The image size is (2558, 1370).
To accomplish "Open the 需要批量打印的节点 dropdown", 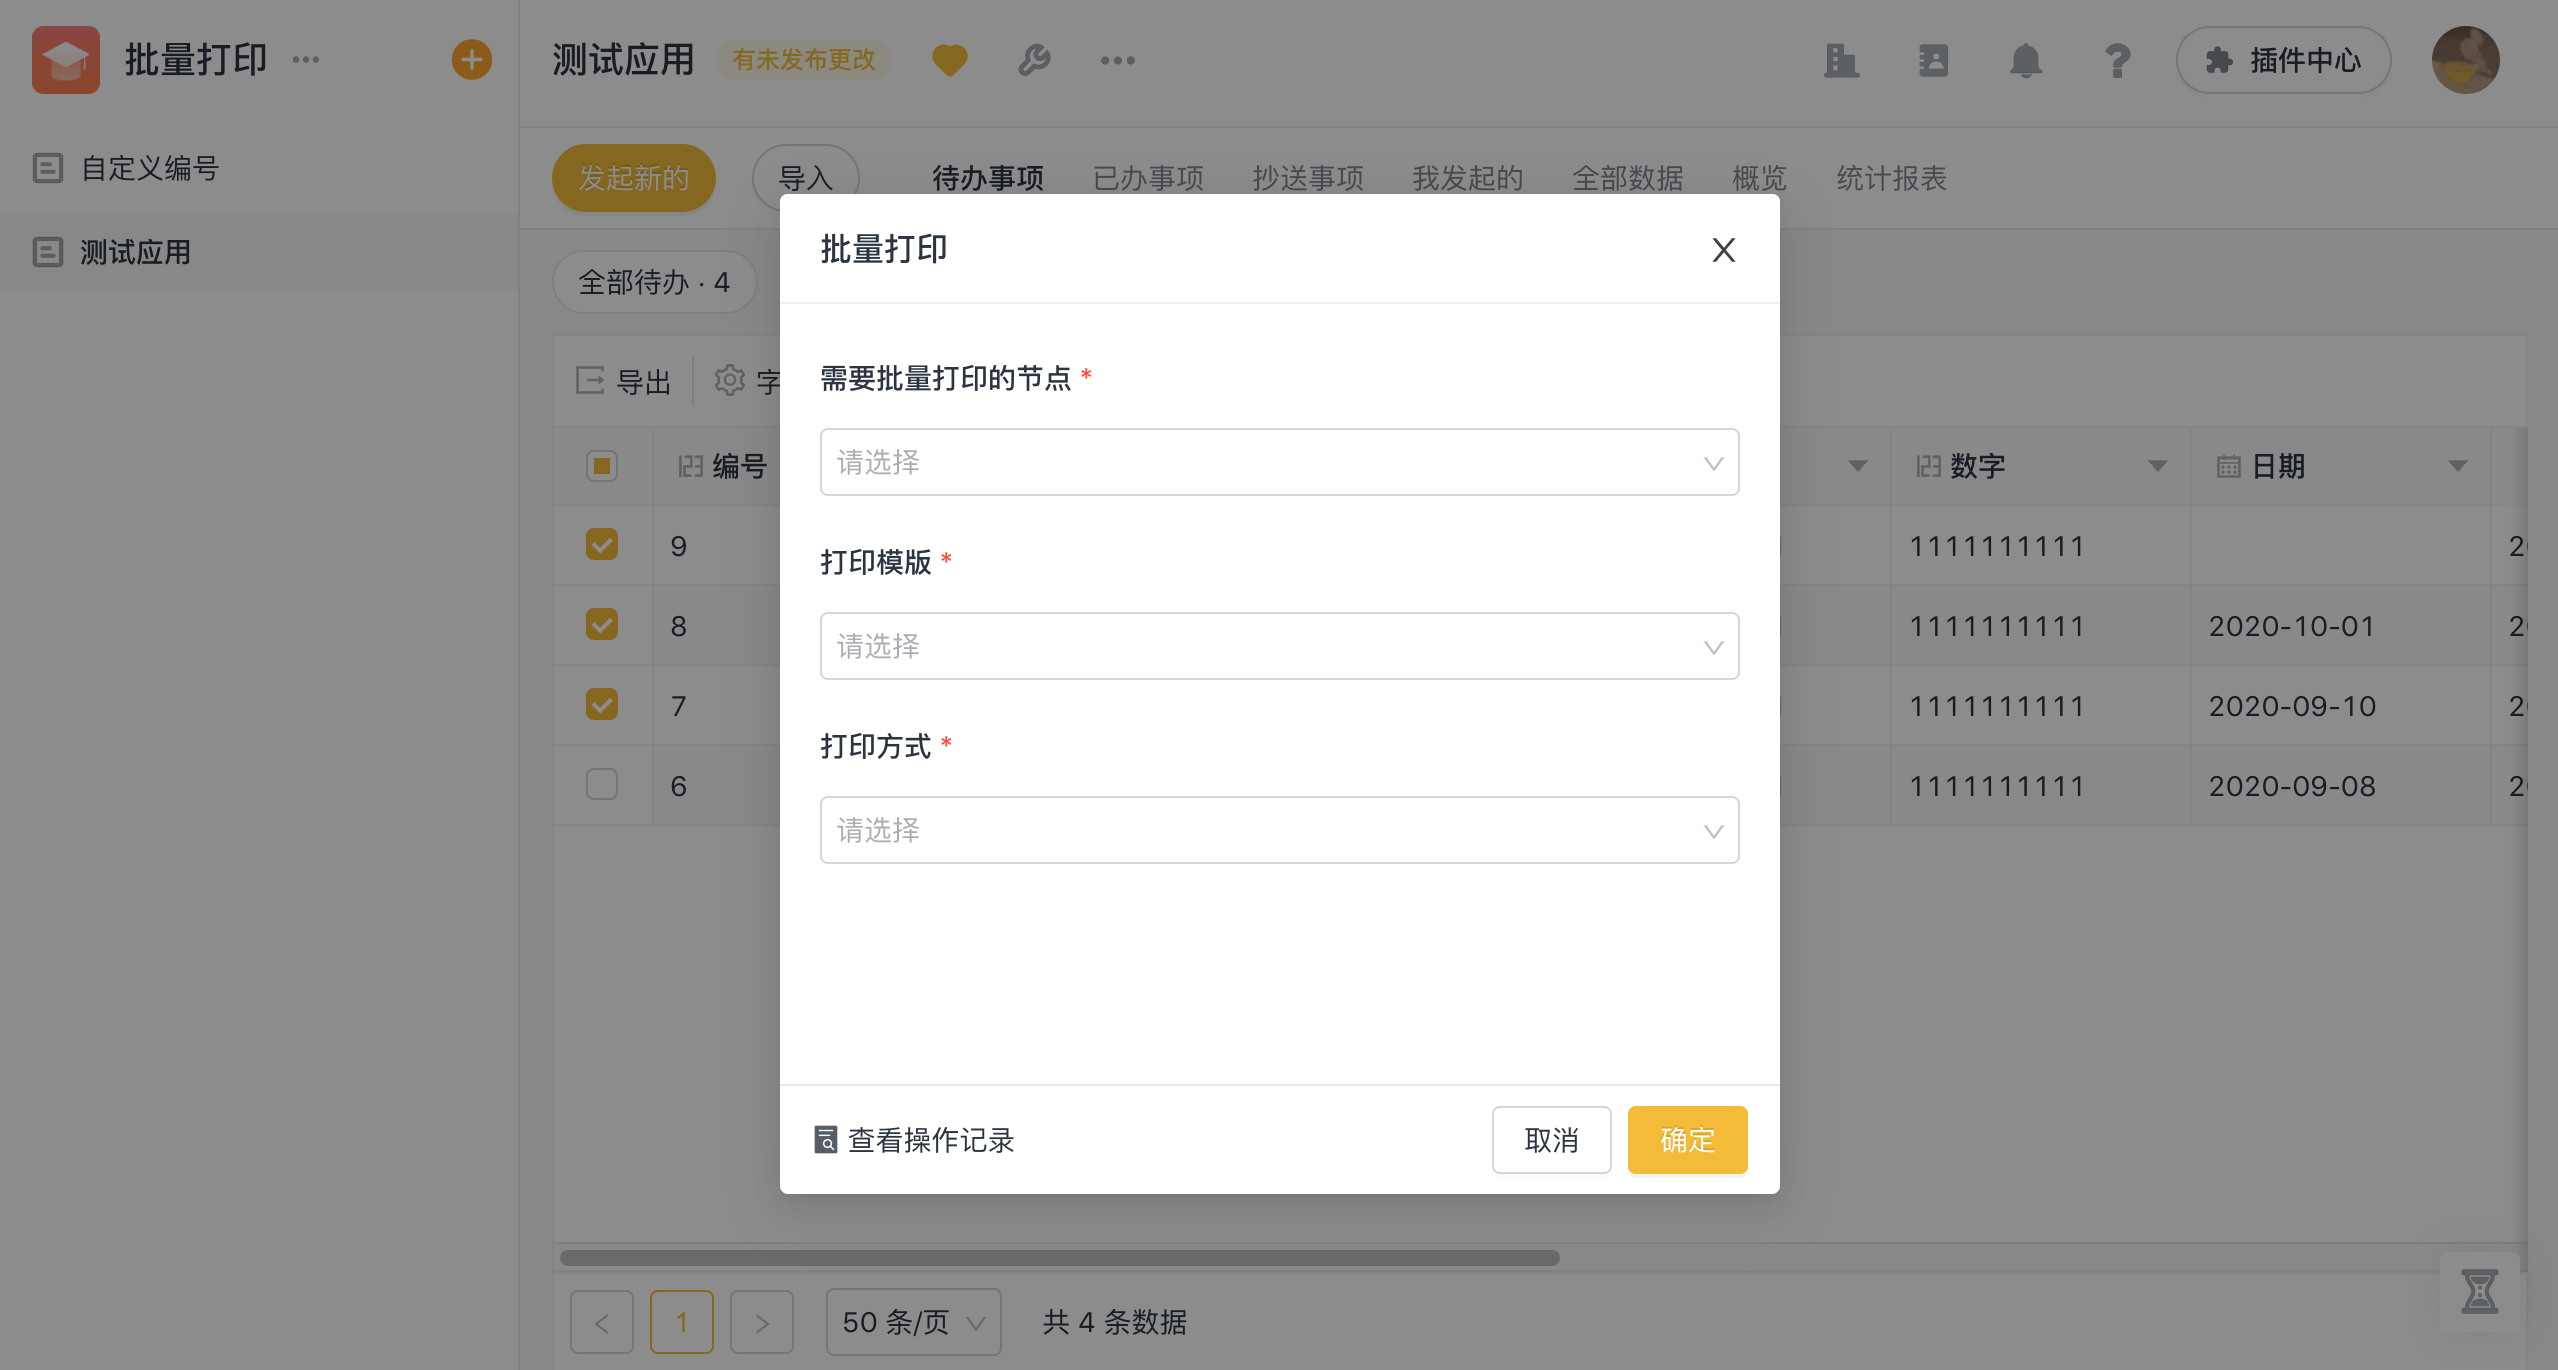I will pos(1279,462).
